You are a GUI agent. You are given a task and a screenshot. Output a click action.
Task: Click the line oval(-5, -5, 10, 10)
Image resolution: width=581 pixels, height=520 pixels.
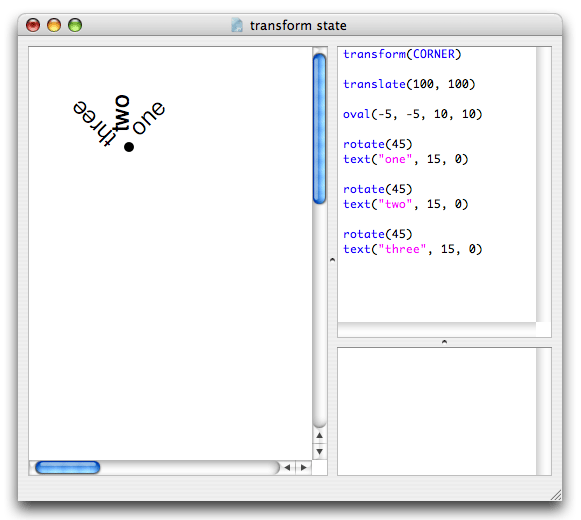(x=412, y=114)
